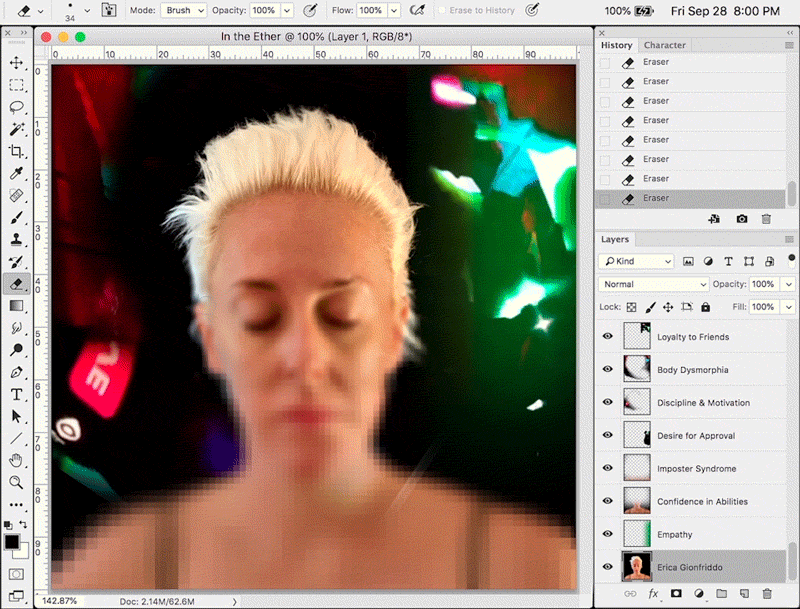Open the Erica Gionfriddo layer thumbnail
Viewport: 800px width, 609px height.
point(637,567)
